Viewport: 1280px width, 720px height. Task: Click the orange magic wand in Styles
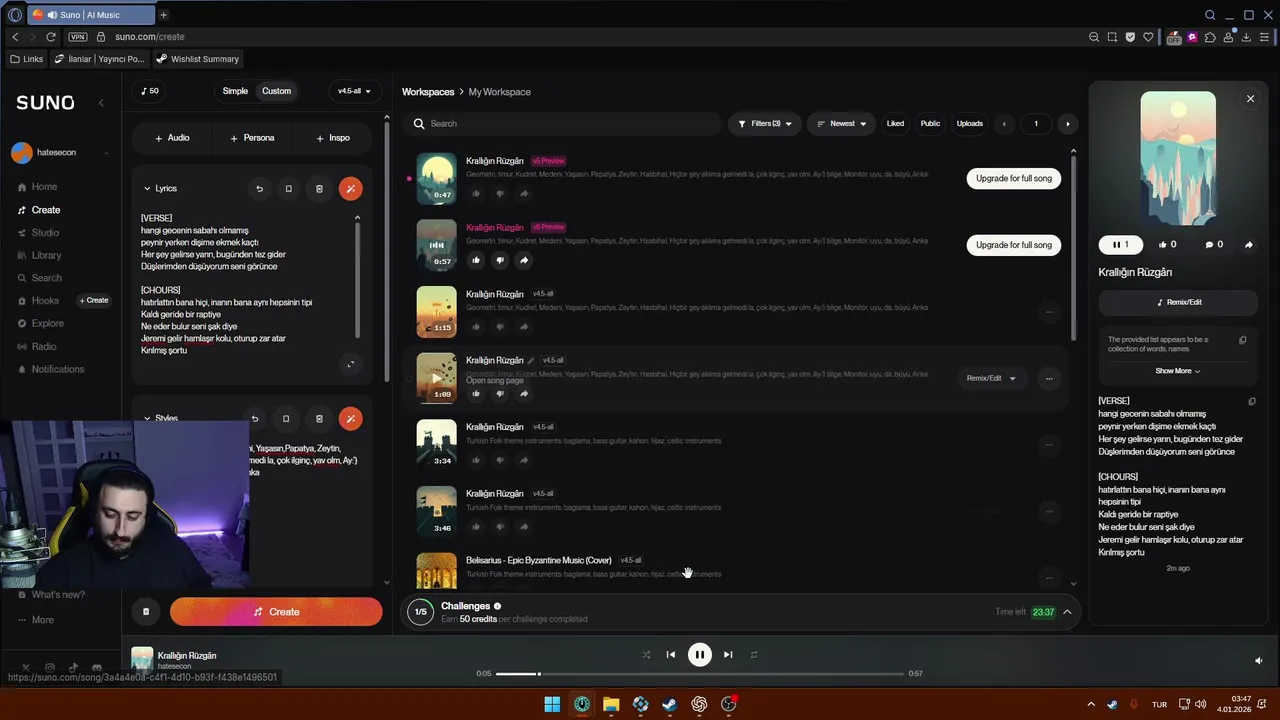tap(350, 418)
